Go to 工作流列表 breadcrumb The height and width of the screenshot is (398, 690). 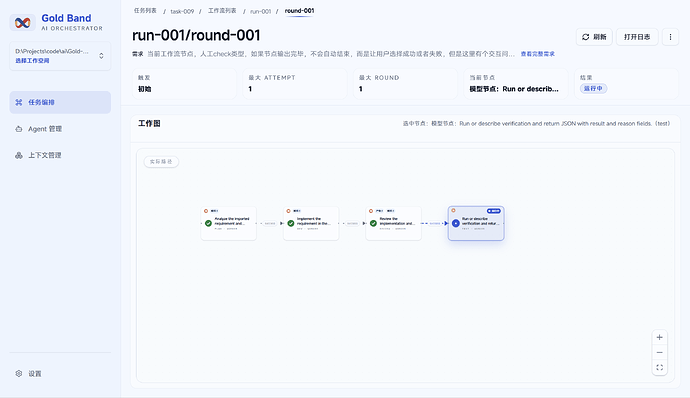click(222, 11)
